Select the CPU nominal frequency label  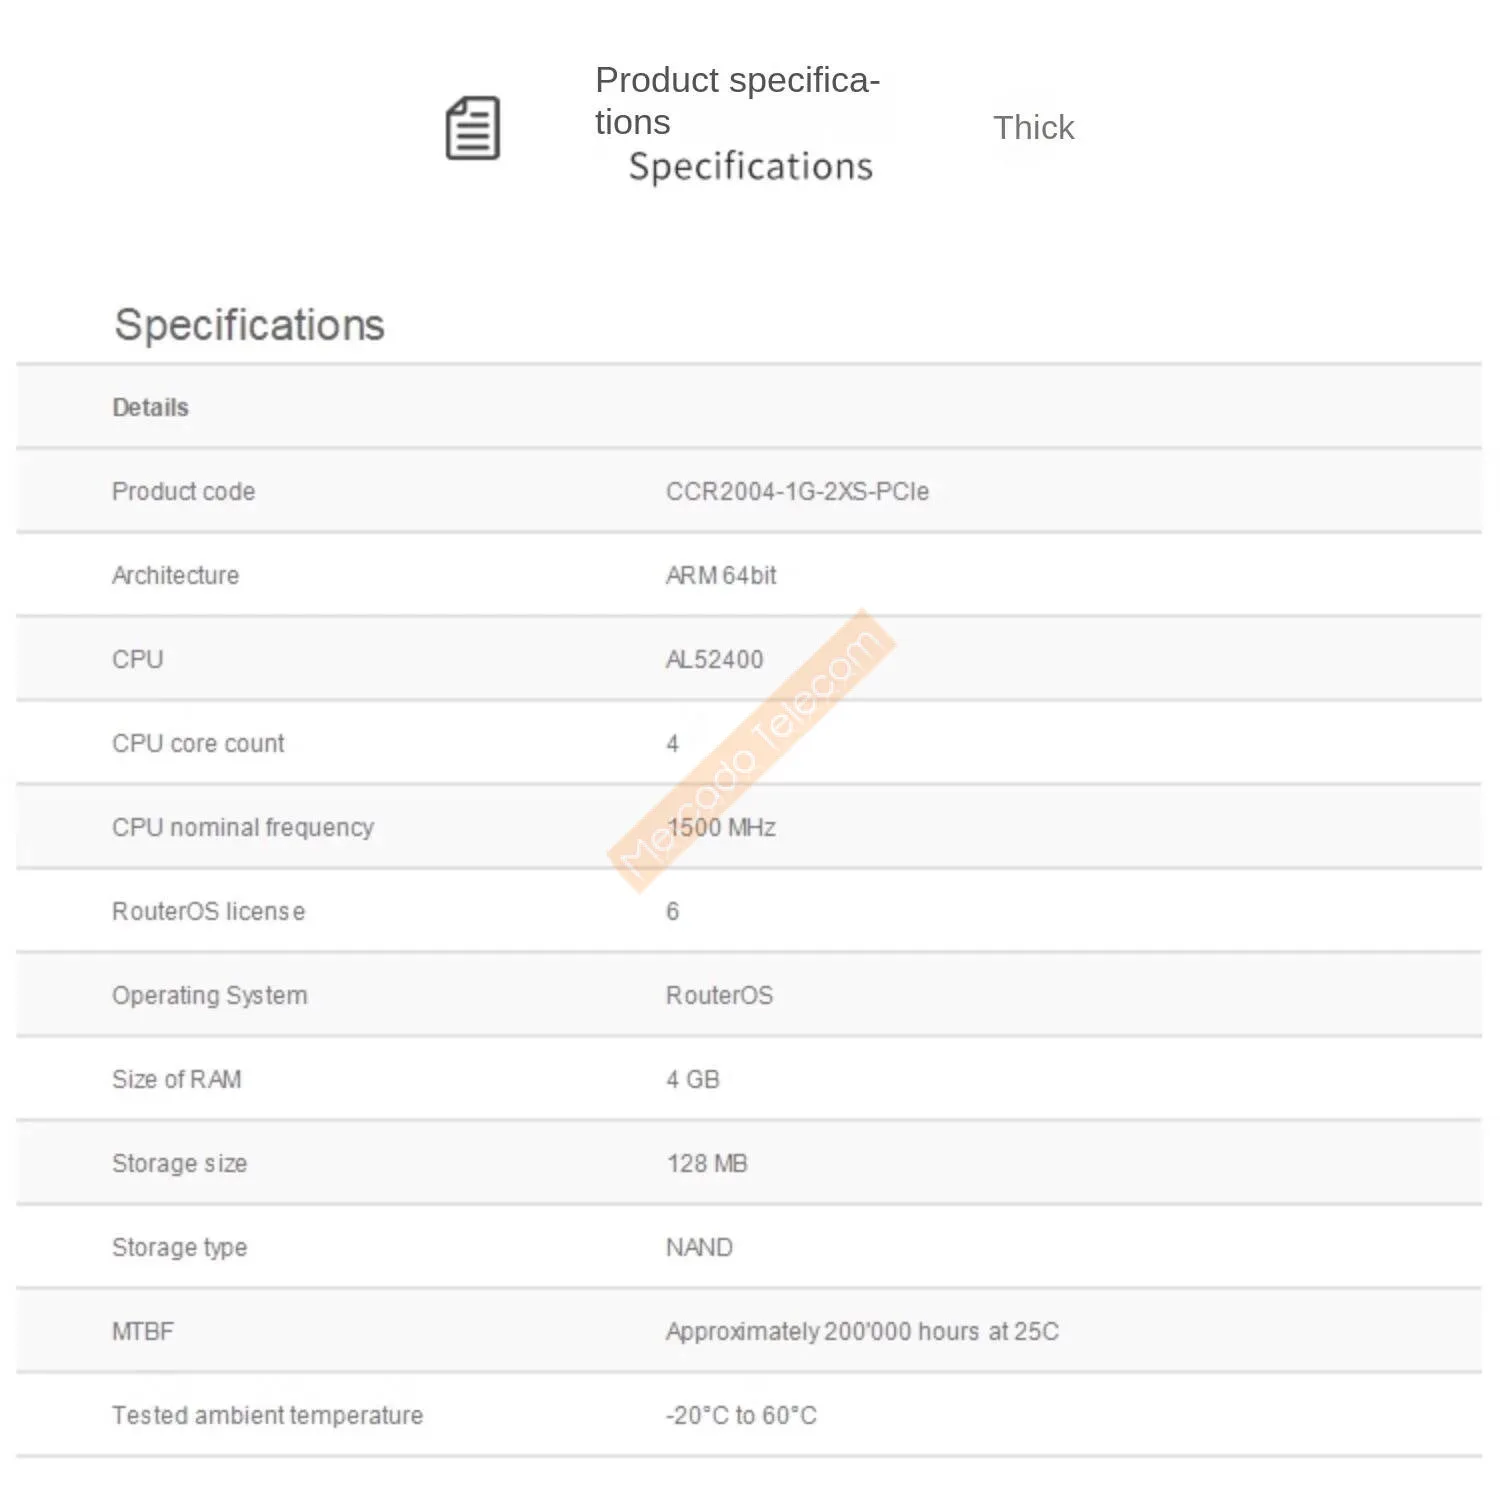coord(242,827)
